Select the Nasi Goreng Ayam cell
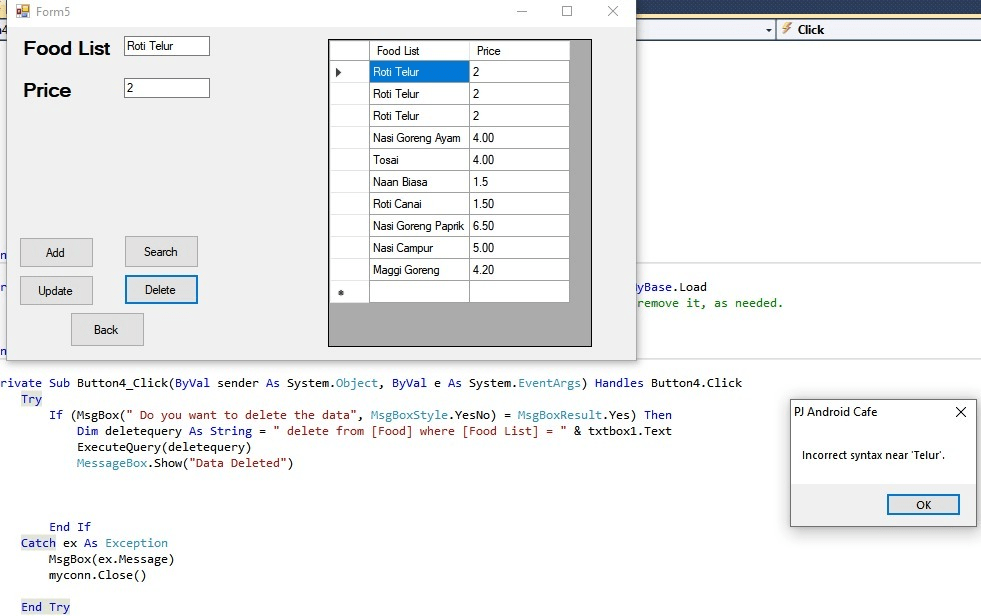The image size is (981, 616). coord(419,138)
